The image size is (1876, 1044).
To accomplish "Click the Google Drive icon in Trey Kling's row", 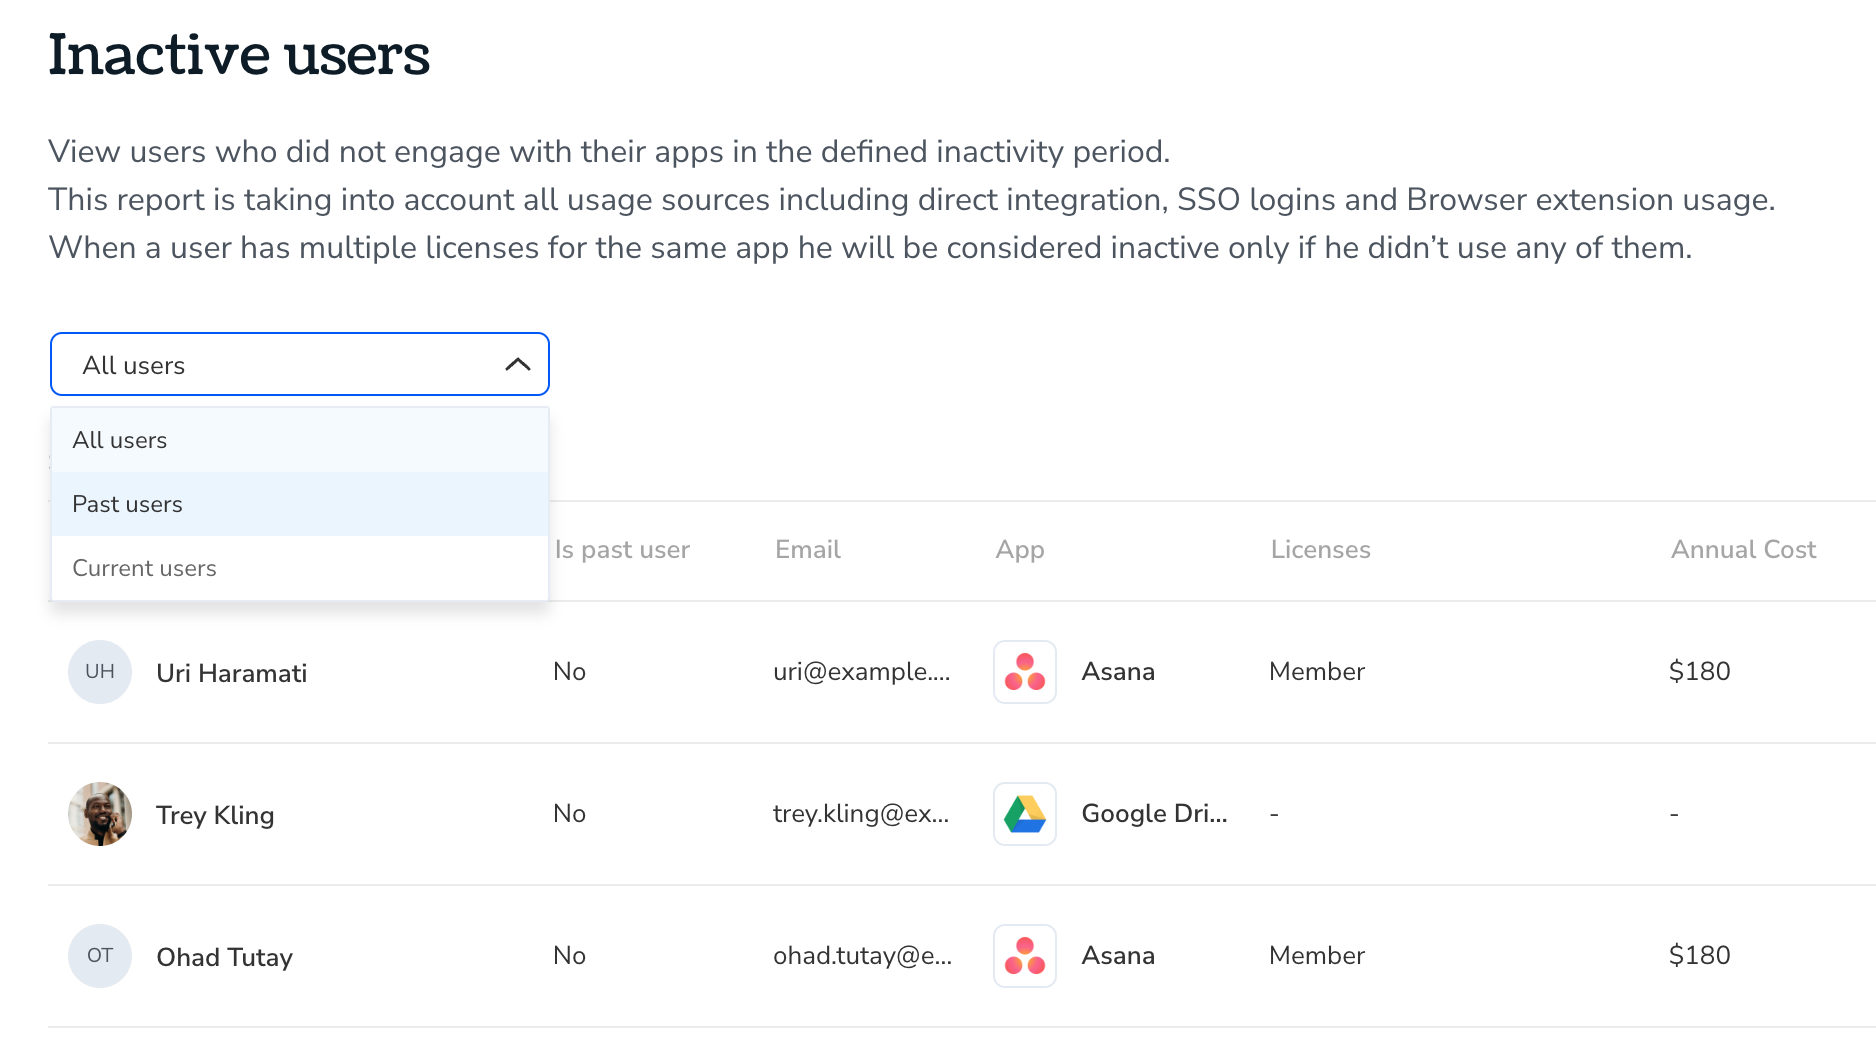I will point(1025,814).
